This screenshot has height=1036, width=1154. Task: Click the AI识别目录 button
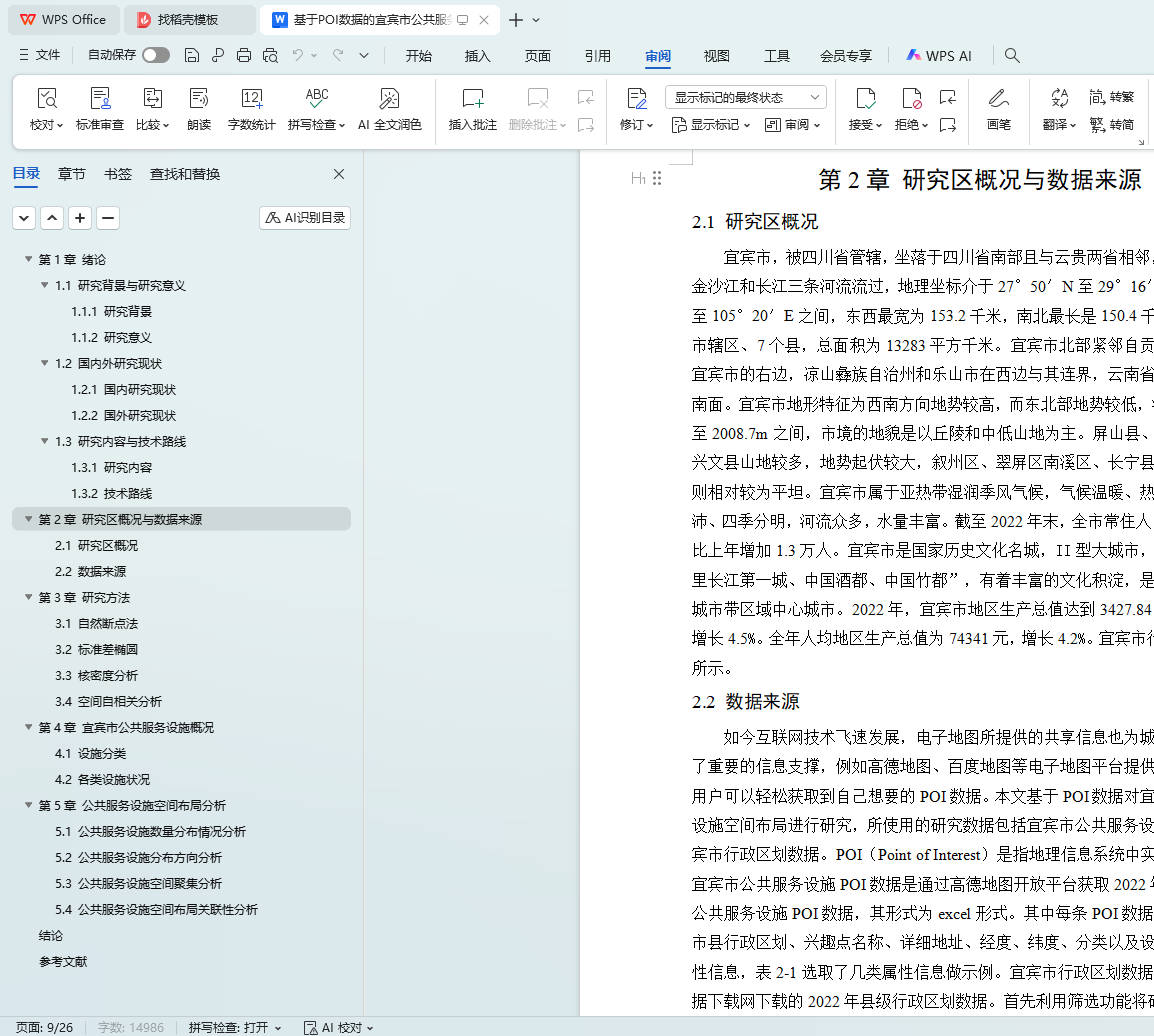(305, 218)
